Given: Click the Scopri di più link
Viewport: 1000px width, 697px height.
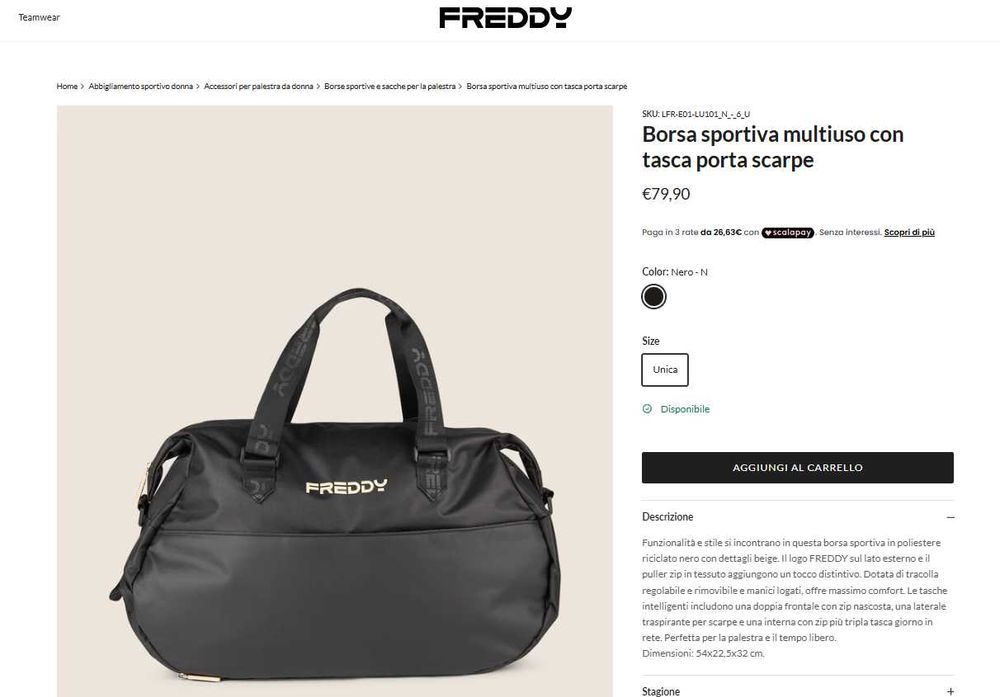Looking at the screenshot, I should tap(909, 232).
